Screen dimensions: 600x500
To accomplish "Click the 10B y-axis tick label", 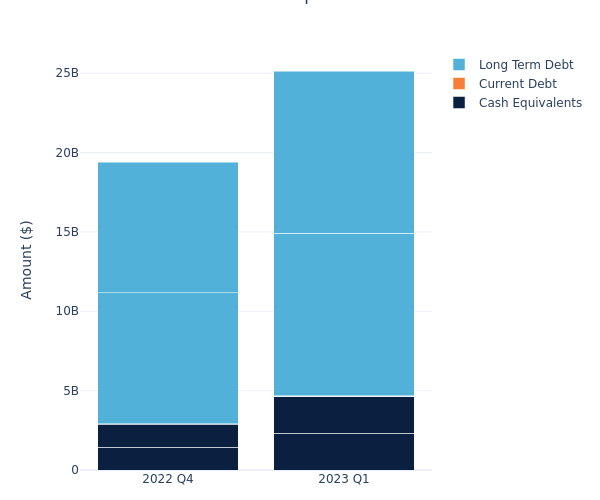I will 67,311.
